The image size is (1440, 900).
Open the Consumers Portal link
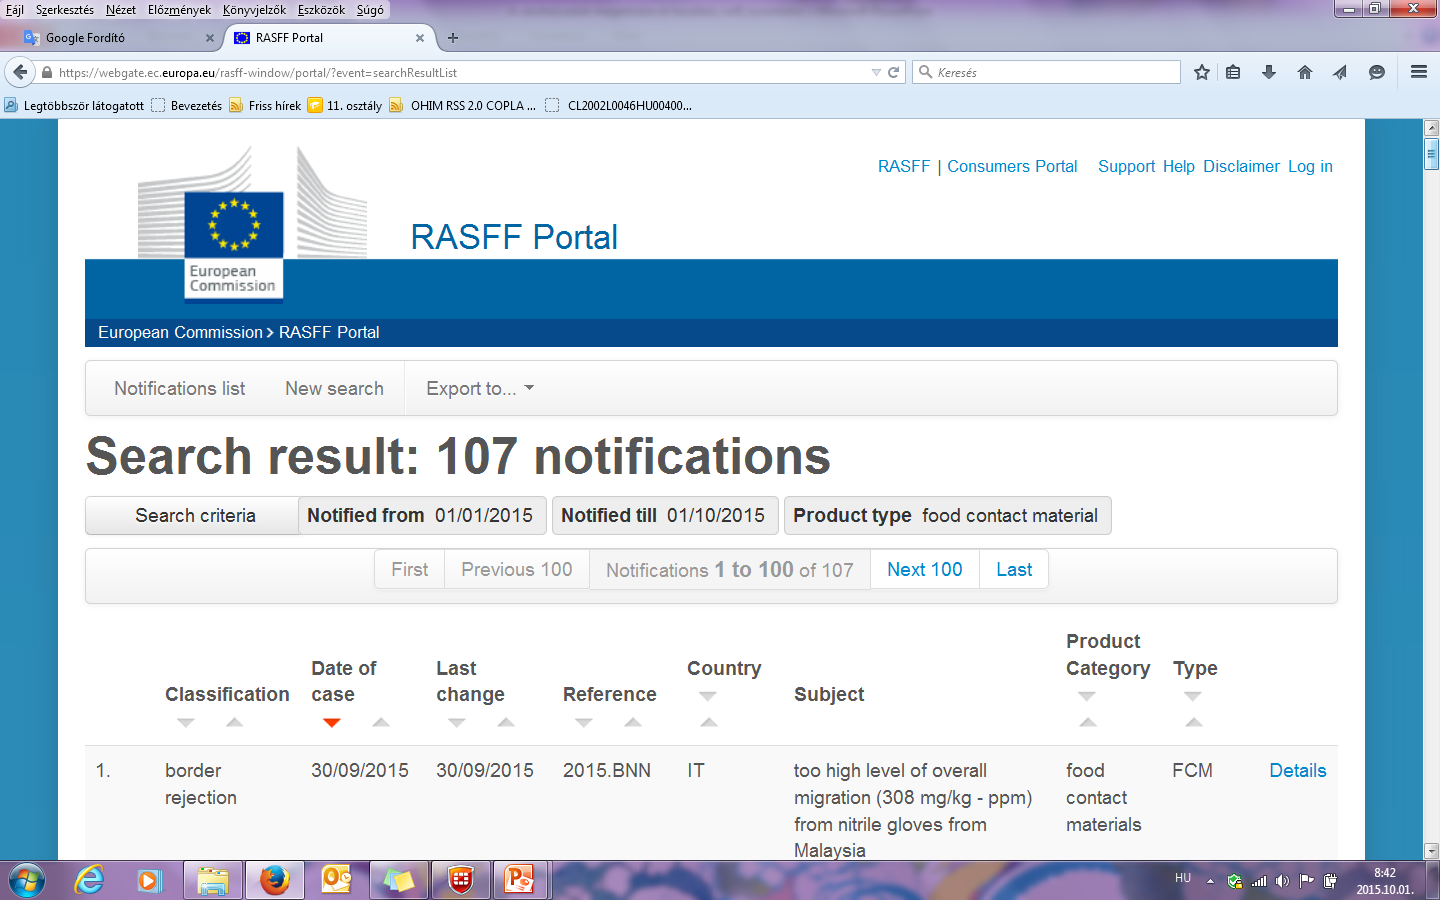coord(1012,166)
